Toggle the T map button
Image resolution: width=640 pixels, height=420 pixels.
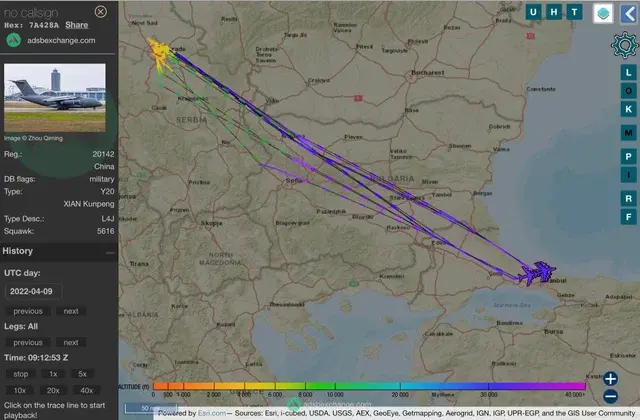click(574, 12)
